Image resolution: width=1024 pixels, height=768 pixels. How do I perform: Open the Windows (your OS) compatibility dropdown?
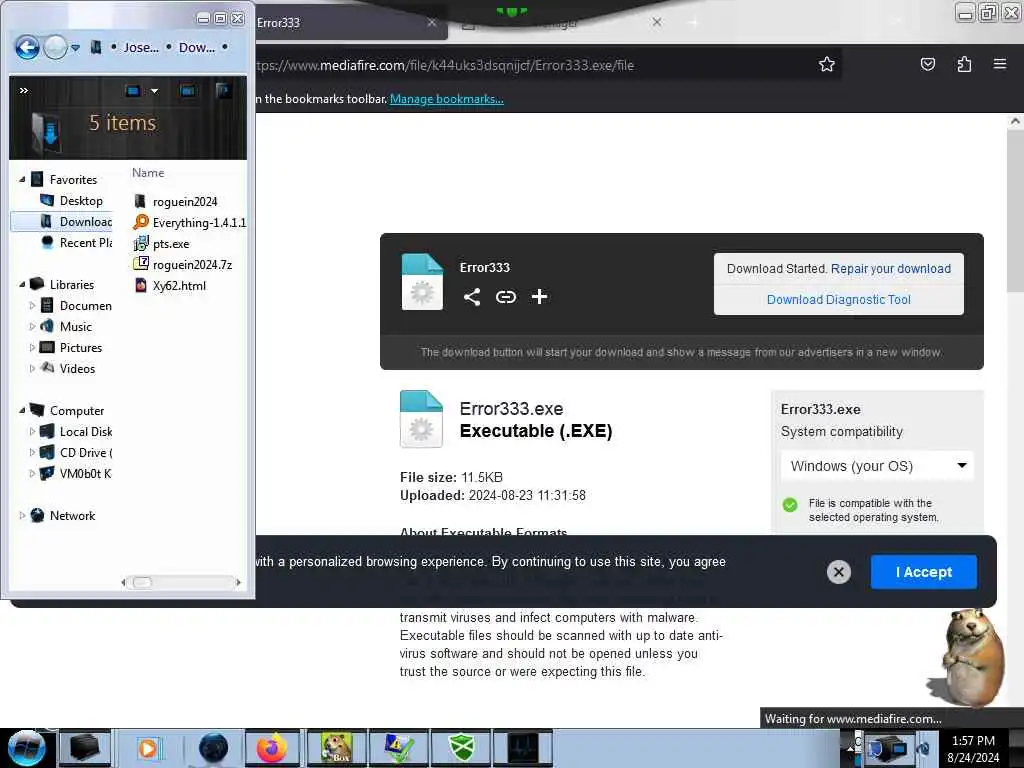pyautogui.click(x=877, y=466)
